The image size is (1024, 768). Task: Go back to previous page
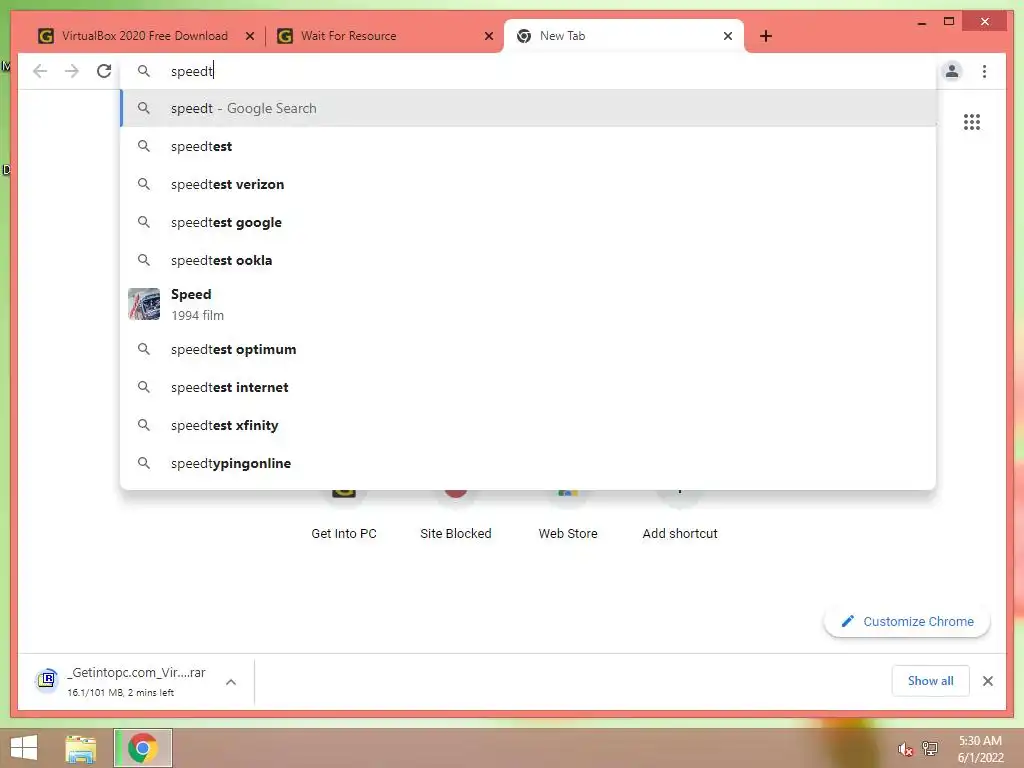point(40,71)
